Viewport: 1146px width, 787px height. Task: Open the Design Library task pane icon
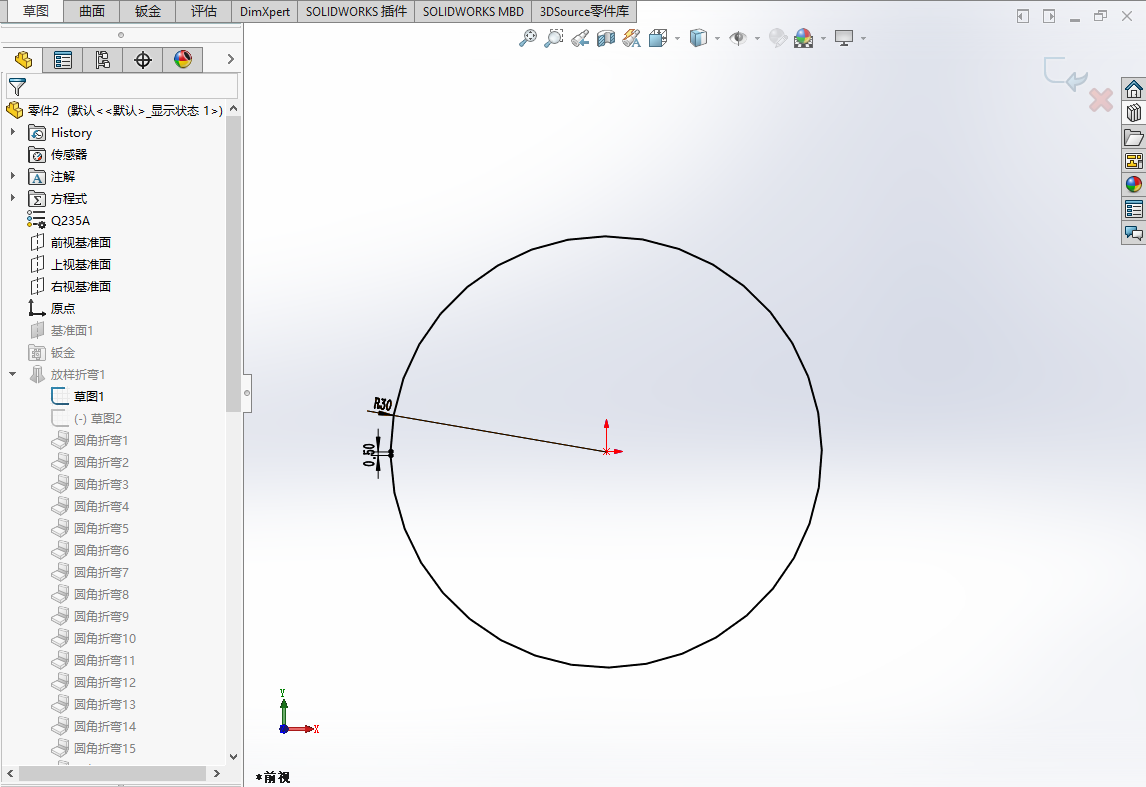pos(1134,113)
